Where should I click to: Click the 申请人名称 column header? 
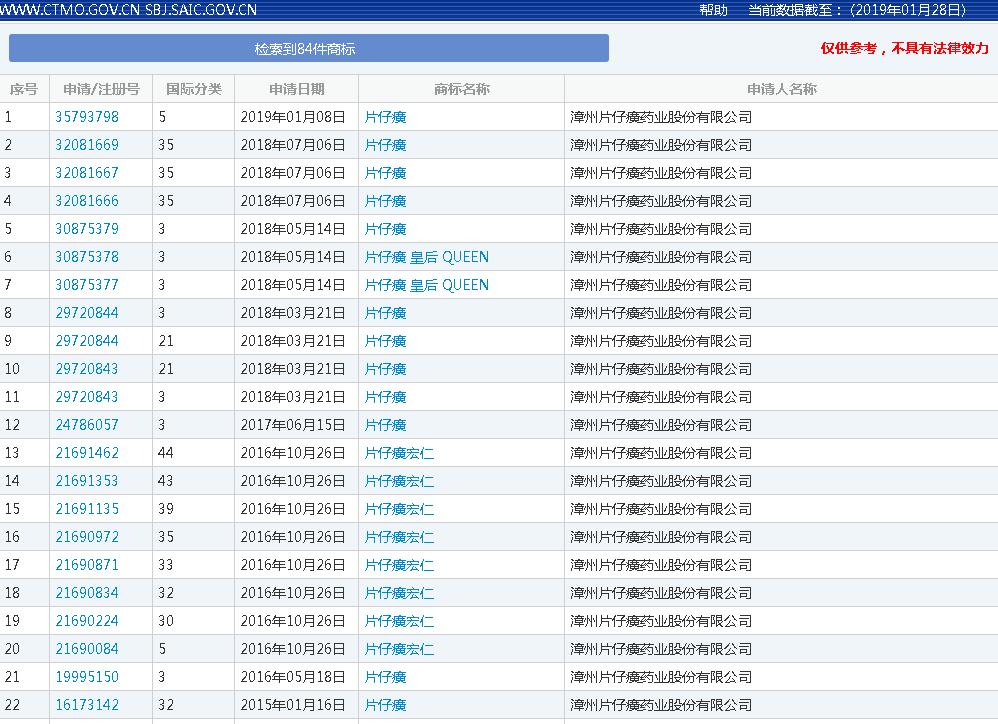782,89
